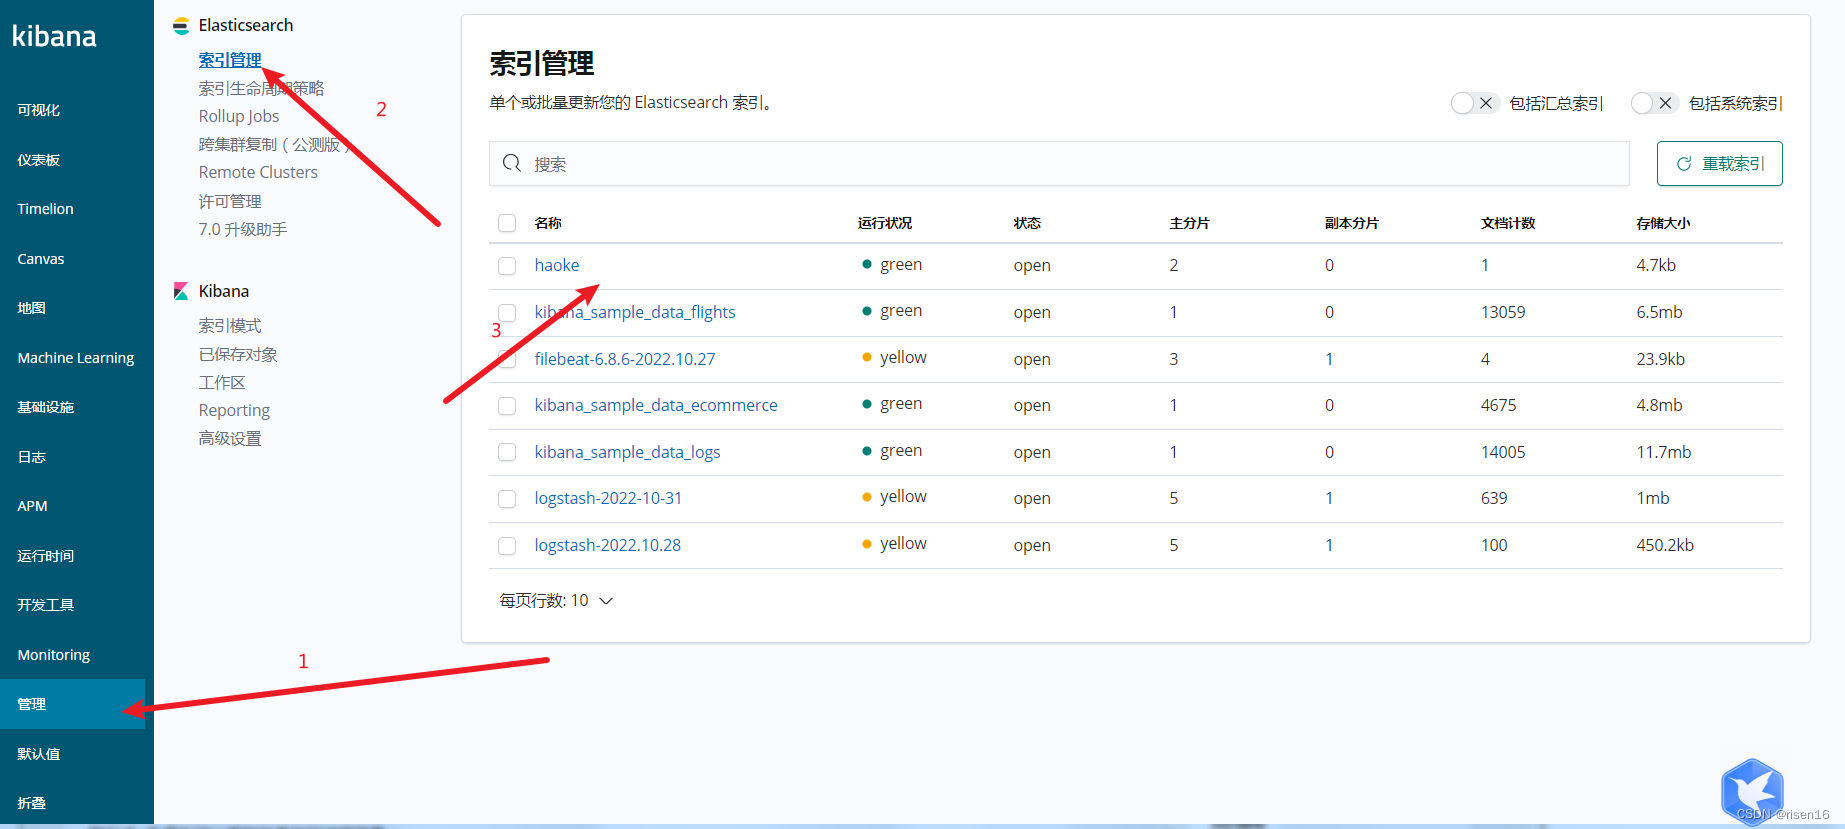Open the logstash-2022-10-31 index
This screenshot has height=829, width=1845.
point(608,498)
